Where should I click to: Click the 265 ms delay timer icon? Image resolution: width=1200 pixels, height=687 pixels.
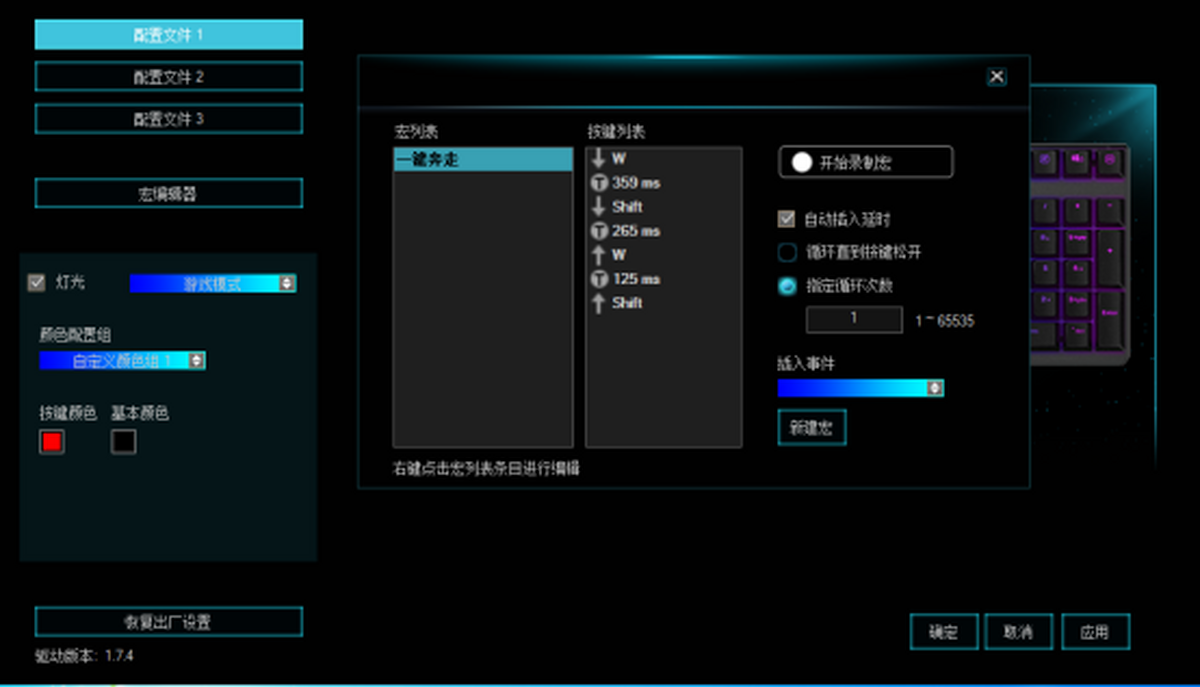coord(599,231)
